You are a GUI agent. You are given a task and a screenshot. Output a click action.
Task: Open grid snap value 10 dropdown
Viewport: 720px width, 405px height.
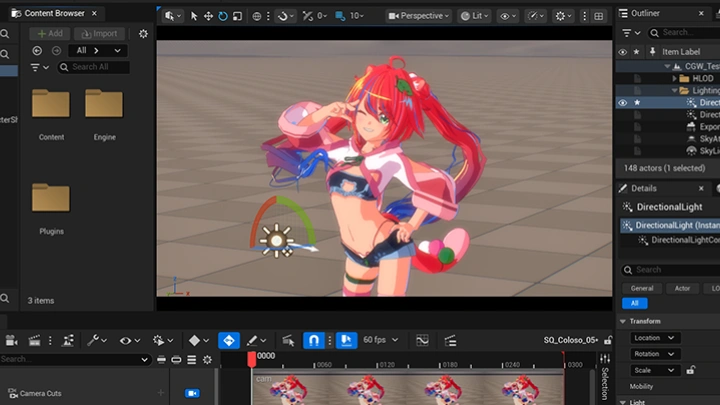coord(349,16)
